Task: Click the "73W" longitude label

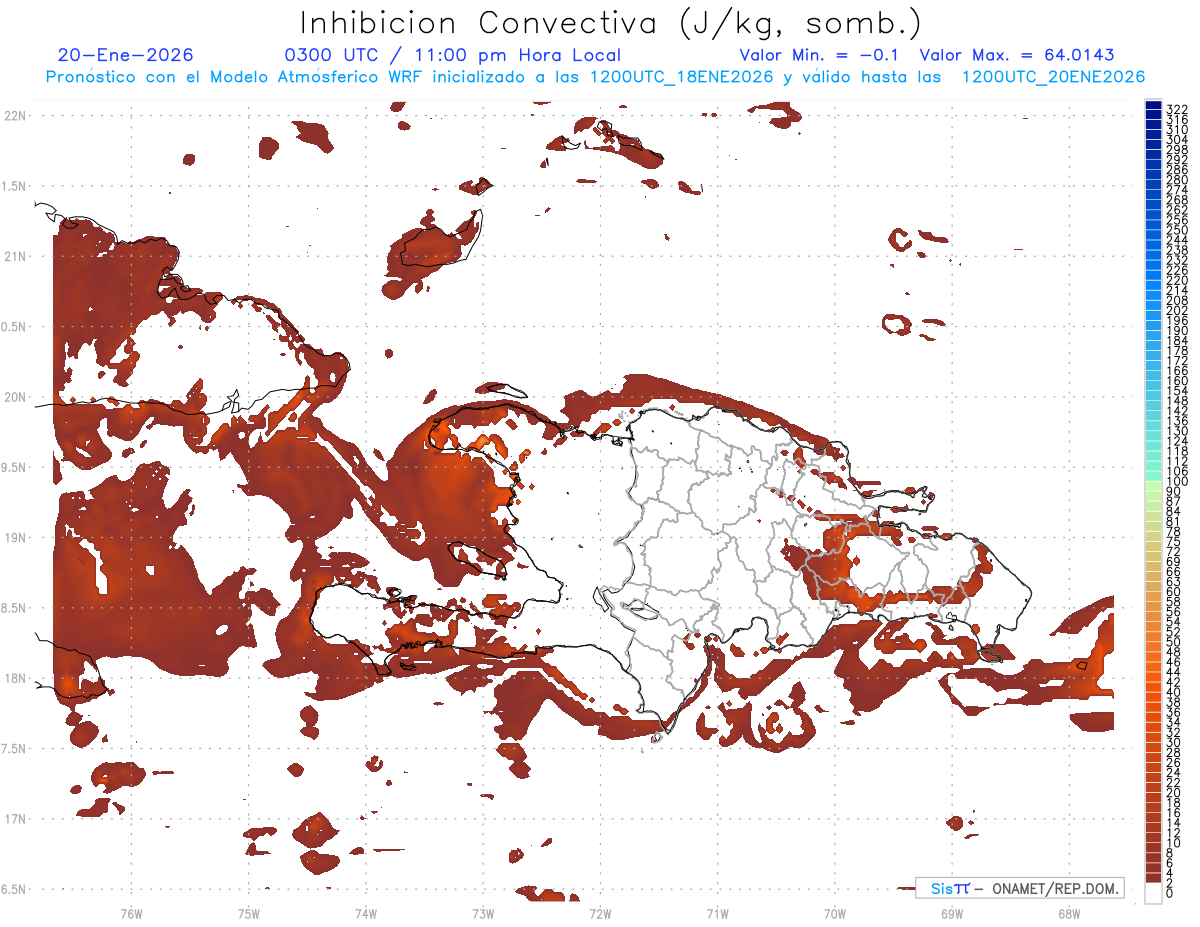Action: 483,912
